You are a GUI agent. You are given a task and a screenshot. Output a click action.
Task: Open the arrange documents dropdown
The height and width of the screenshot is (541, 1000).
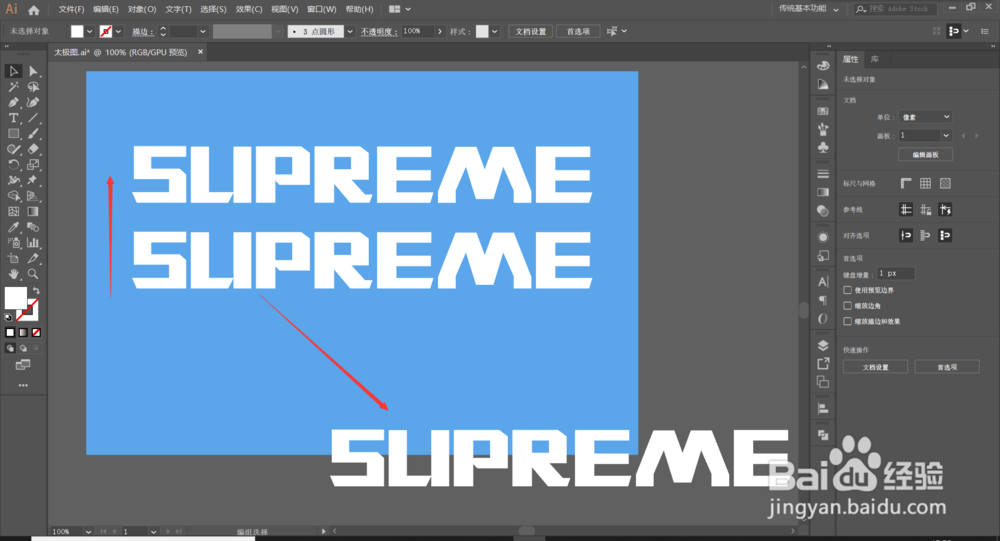(401, 9)
